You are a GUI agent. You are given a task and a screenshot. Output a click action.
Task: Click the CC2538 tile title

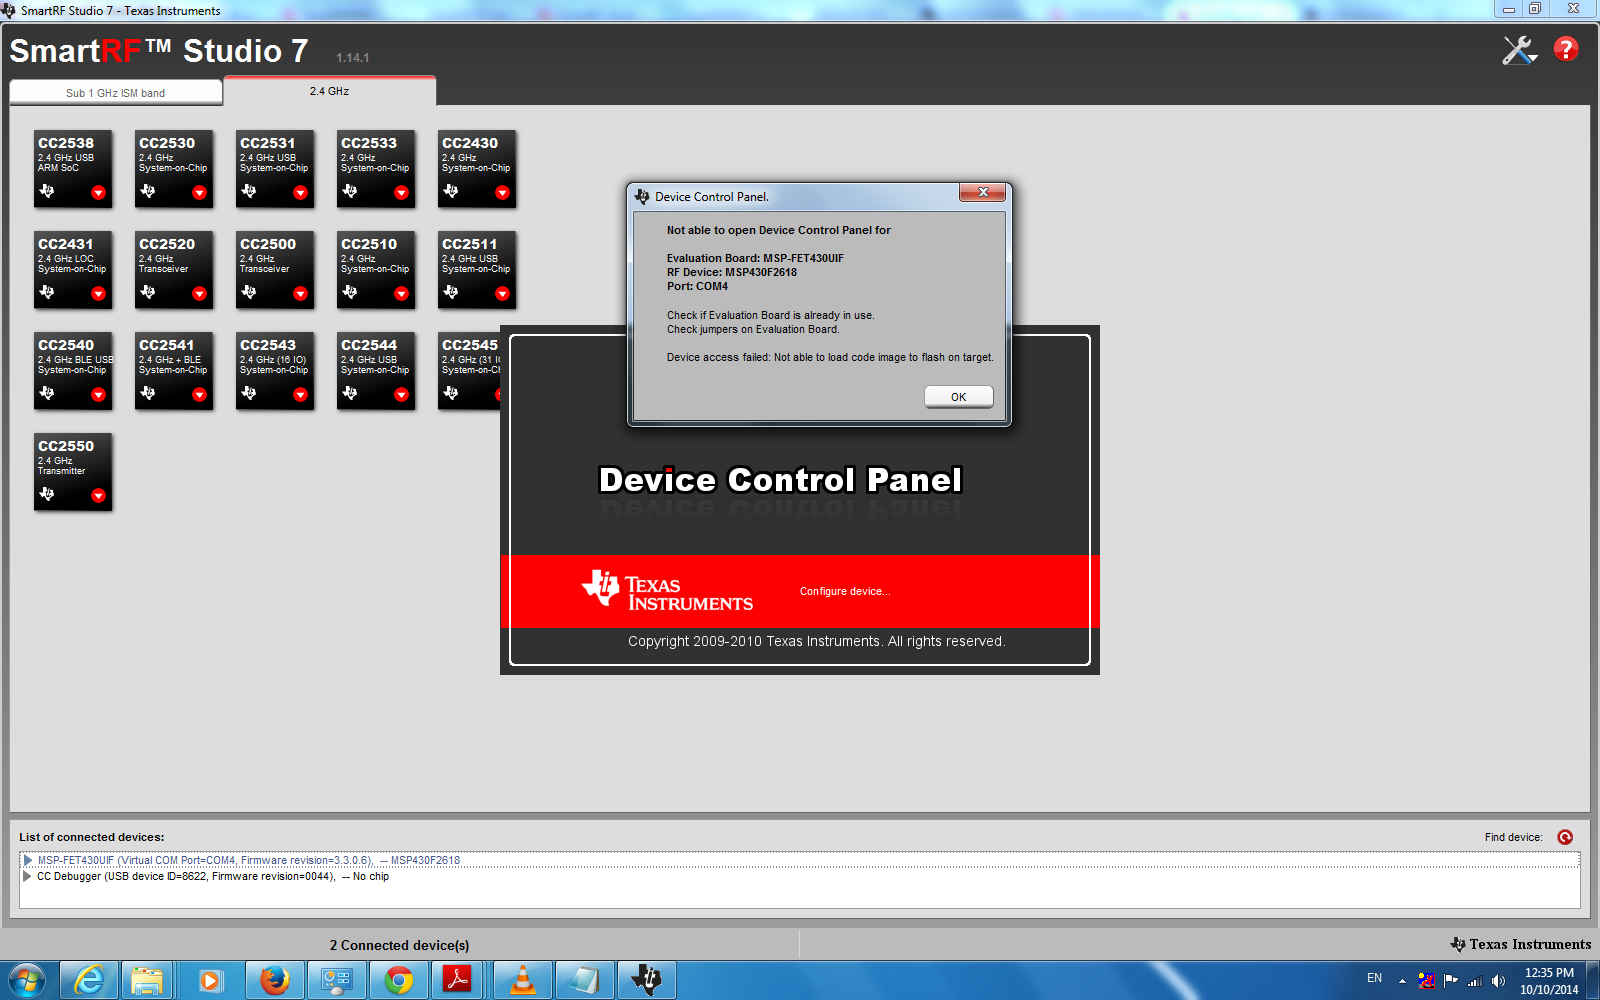pyautogui.click(x=66, y=143)
